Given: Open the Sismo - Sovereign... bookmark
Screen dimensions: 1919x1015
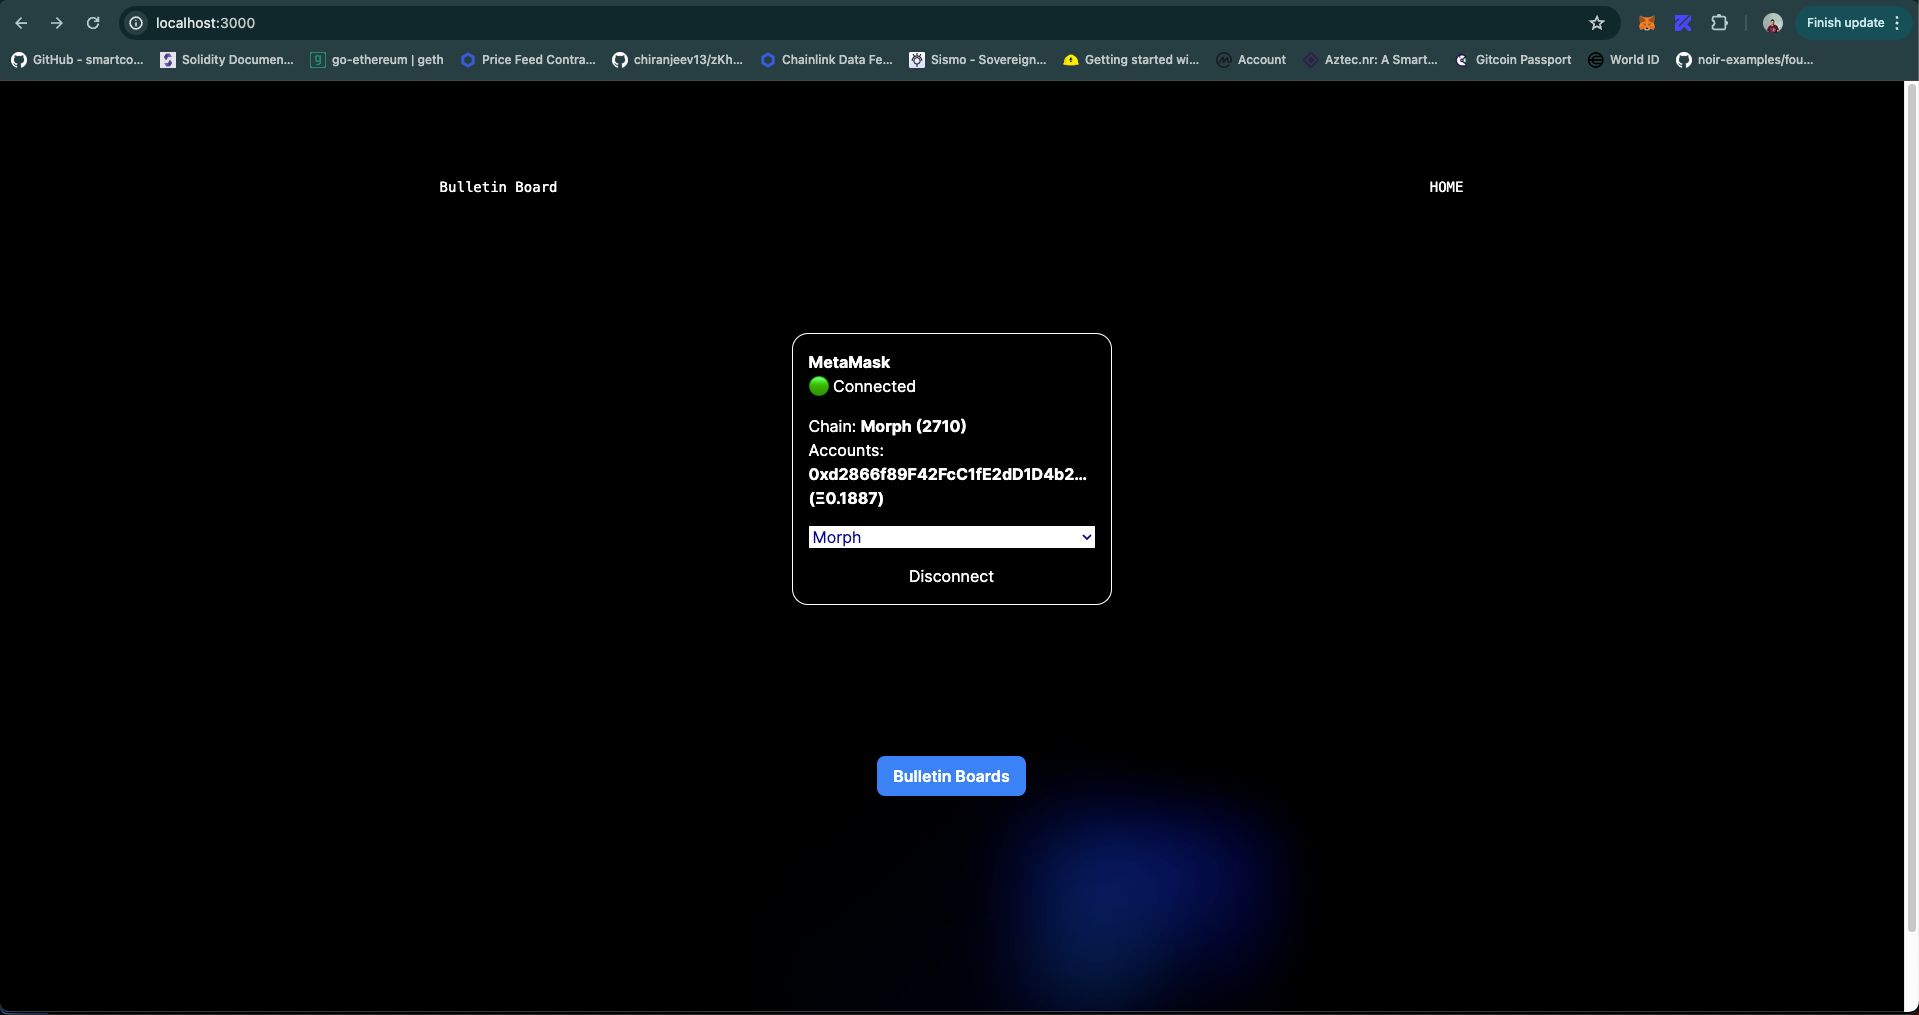Looking at the screenshot, I should 978,60.
